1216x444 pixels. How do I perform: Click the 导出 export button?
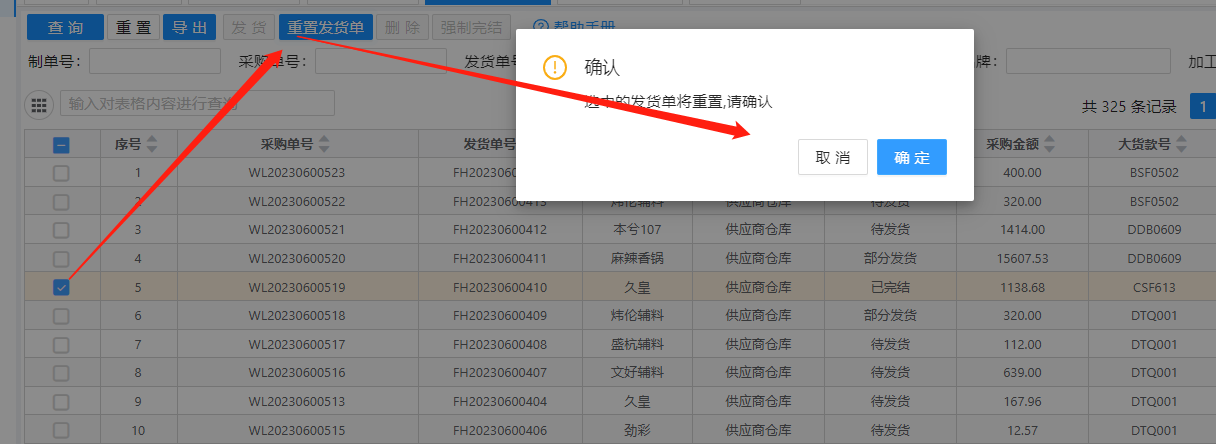(x=189, y=27)
